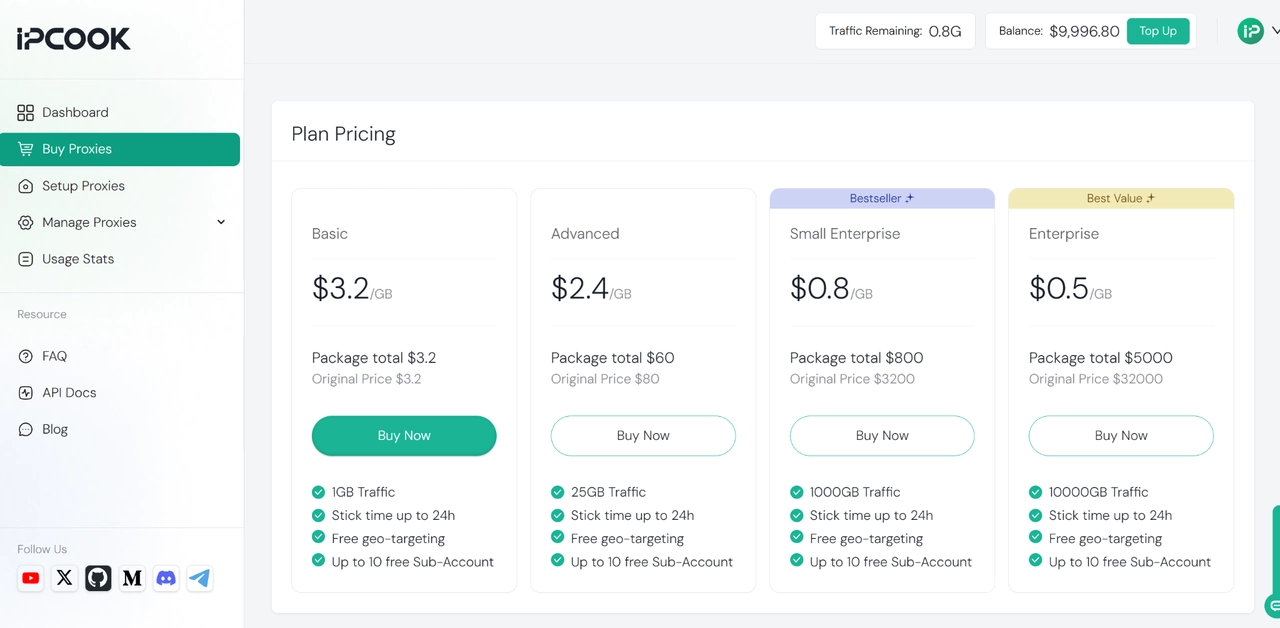Click the X (Twitter) icon
The height and width of the screenshot is (628, 1280).
(64, 578)
